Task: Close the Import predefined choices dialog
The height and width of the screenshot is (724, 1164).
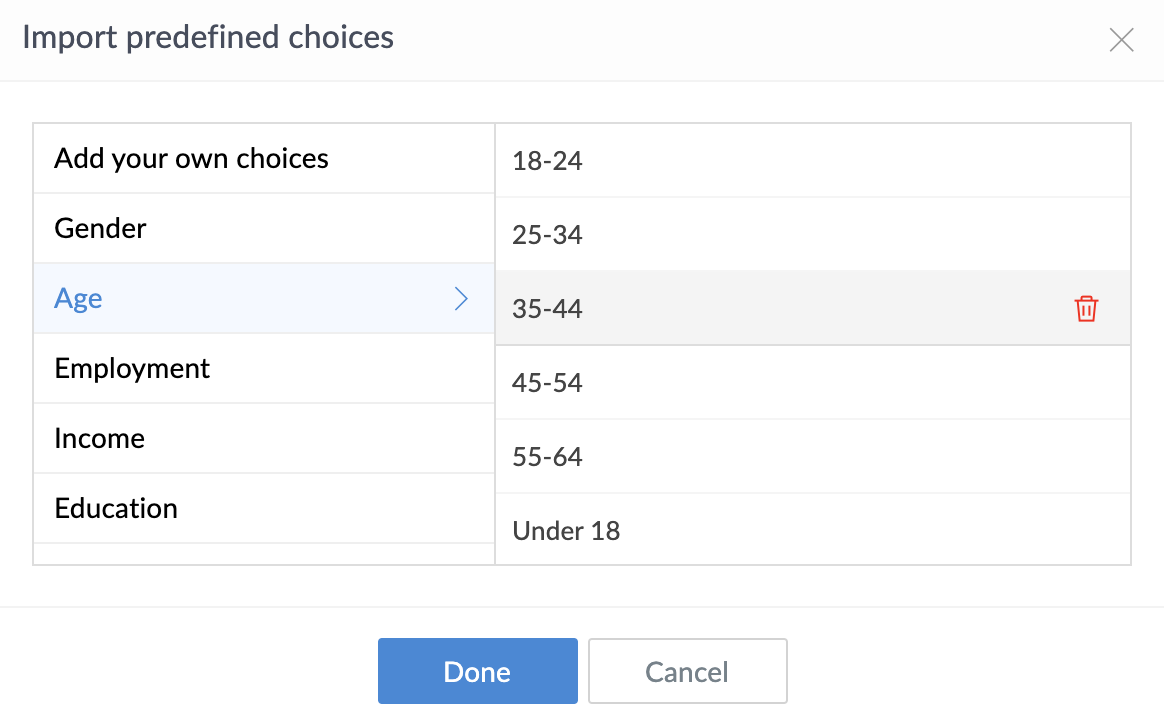Action: coord(1122,40)
